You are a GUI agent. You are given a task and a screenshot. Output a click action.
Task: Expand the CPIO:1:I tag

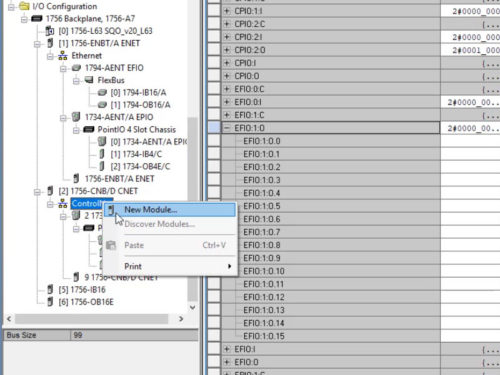point(227,11)
